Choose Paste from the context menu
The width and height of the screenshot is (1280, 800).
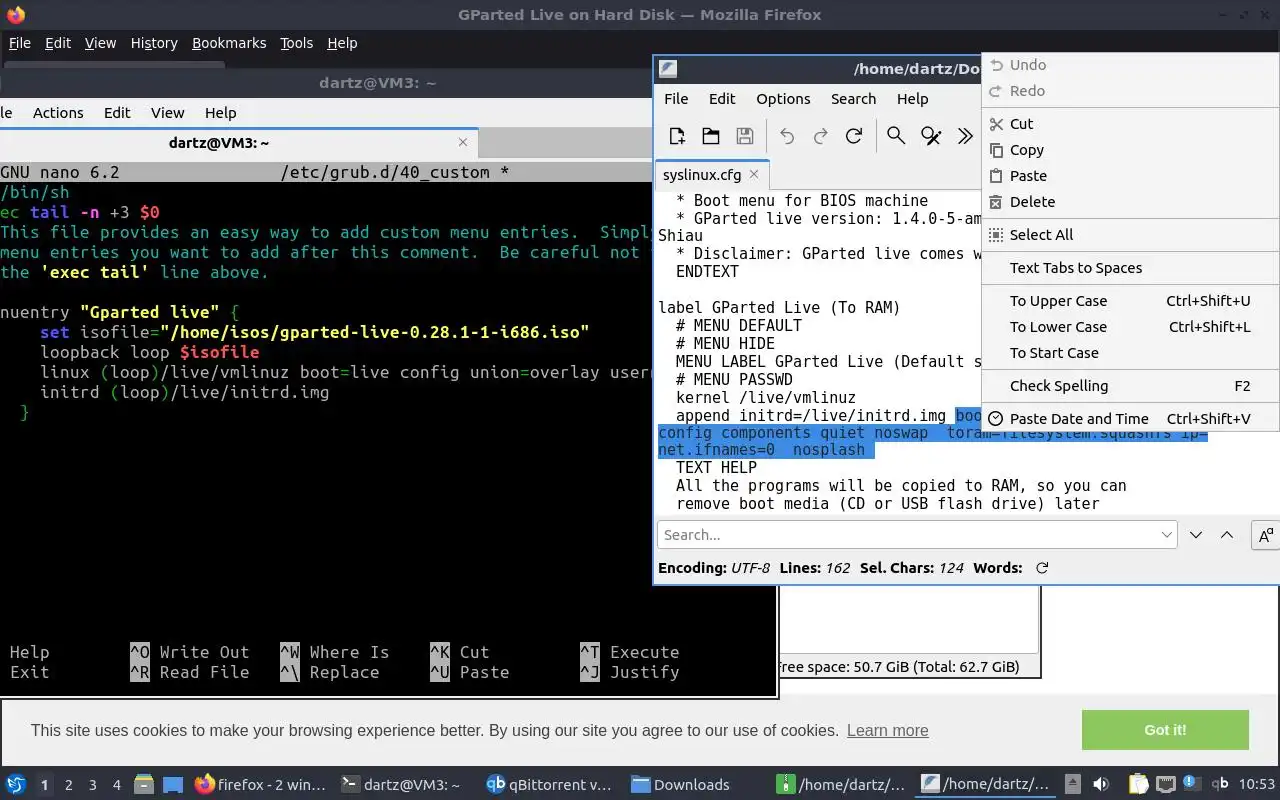pos(1130,176)
